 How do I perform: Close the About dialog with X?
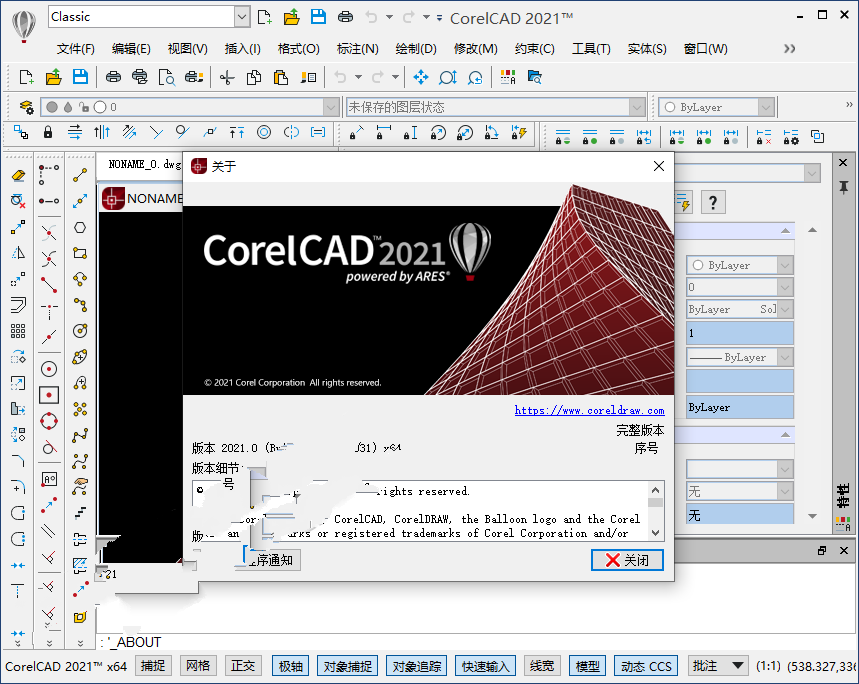coord(659,166)
